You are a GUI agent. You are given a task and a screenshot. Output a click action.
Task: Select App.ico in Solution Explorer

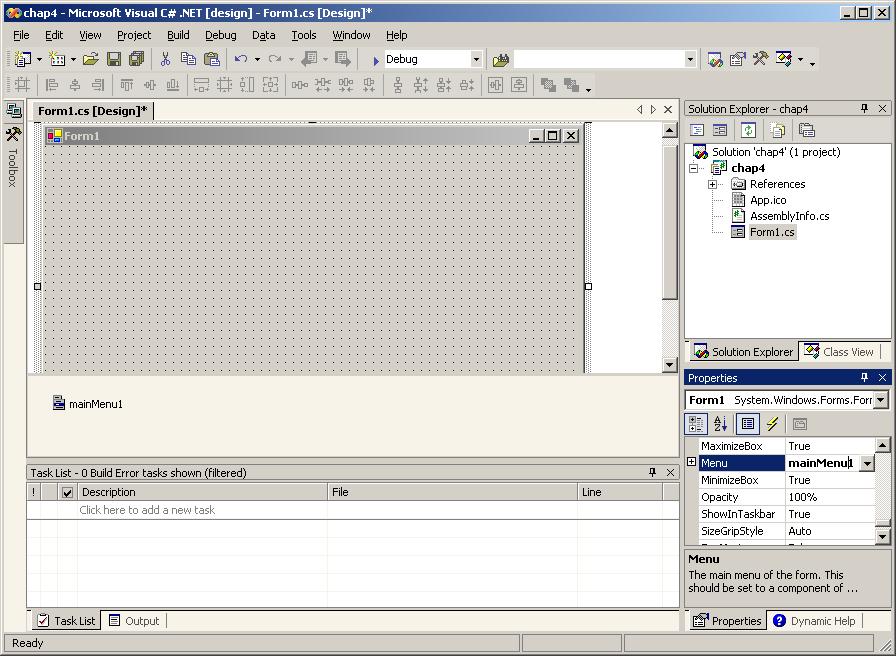point(767,200)
